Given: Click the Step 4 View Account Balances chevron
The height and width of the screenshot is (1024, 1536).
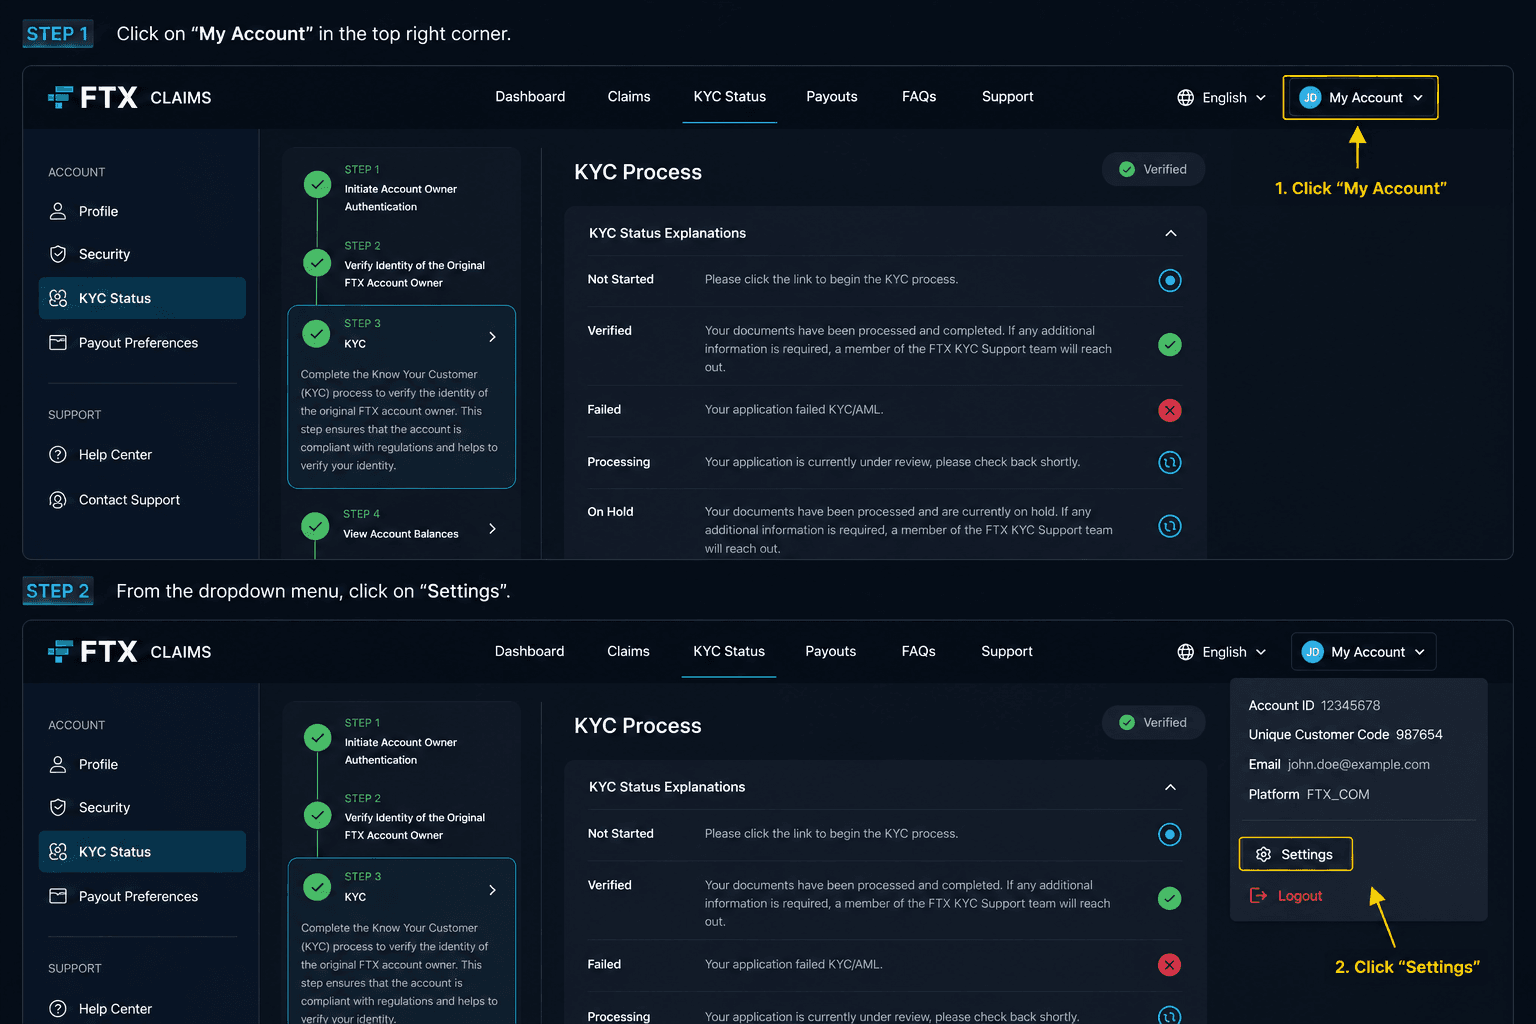Looking at the screenshot, I should coord(492,528).
